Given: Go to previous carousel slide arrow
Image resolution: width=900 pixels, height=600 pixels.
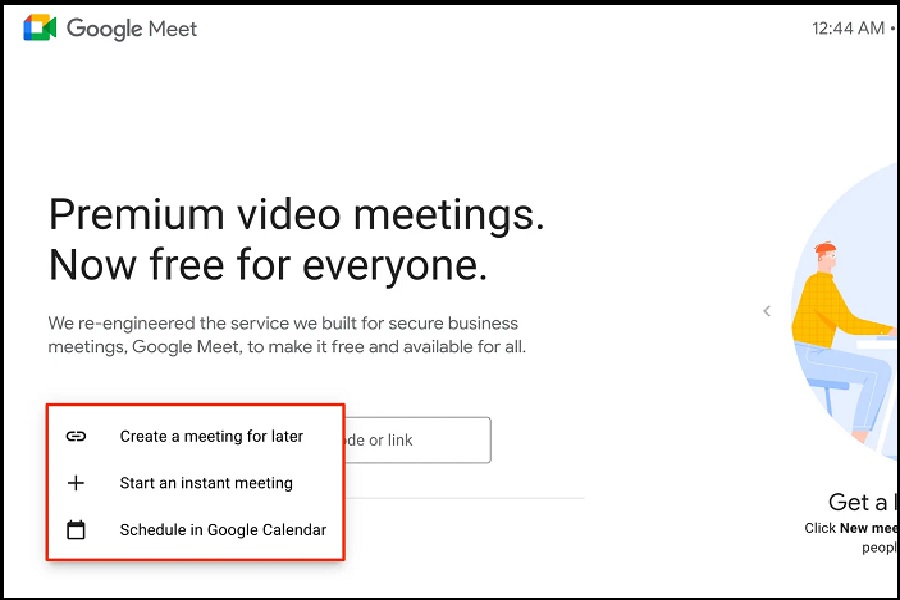Looking at the screenshot, I should click(x=767, y=311).
